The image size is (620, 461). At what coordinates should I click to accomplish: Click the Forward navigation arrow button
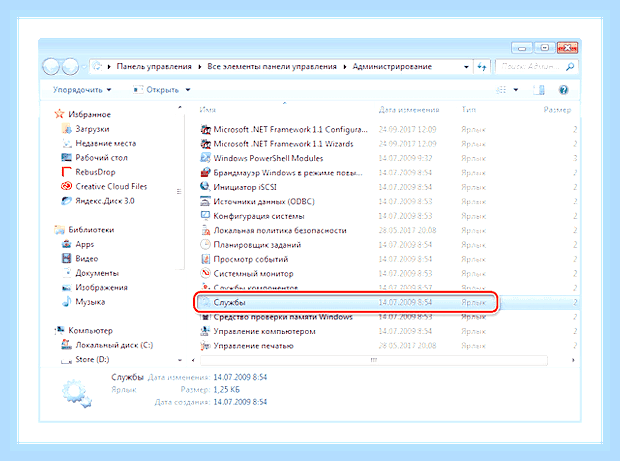[70, 66]
